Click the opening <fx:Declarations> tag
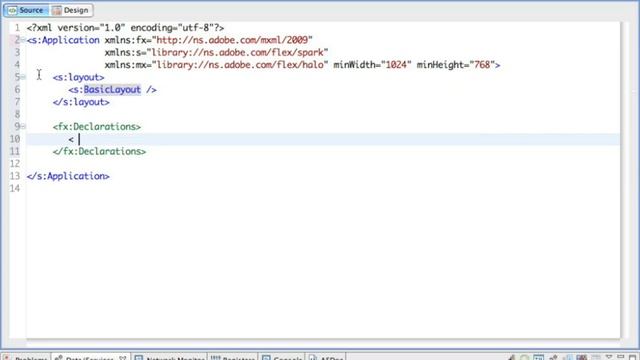The height and width of the screenshot is (360, 640). pyautogui.click(x=97, y=127)
